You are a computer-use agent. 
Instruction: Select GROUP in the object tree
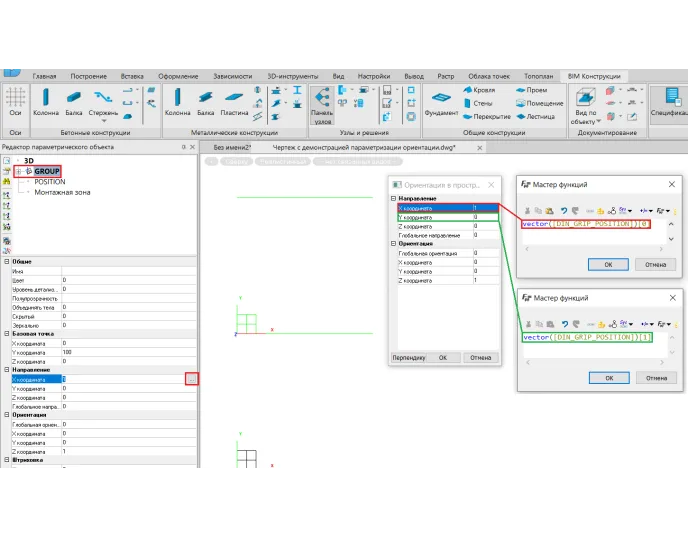point(47,171)
